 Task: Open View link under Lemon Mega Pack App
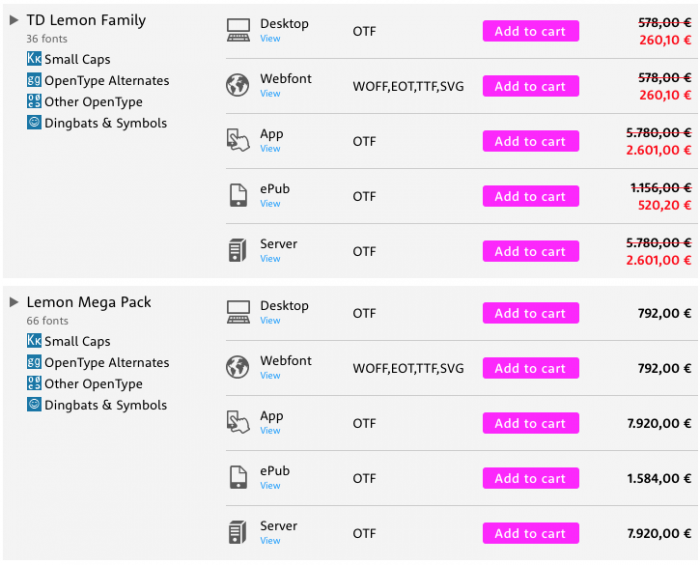point(270,431)
